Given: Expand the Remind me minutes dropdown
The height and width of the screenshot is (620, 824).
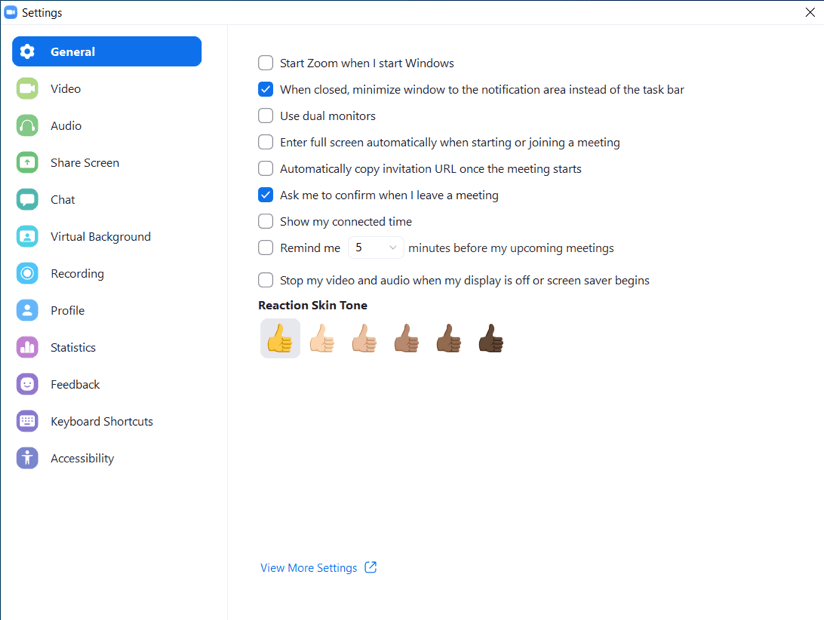Looking at the screenshot, I should point(376,247).
